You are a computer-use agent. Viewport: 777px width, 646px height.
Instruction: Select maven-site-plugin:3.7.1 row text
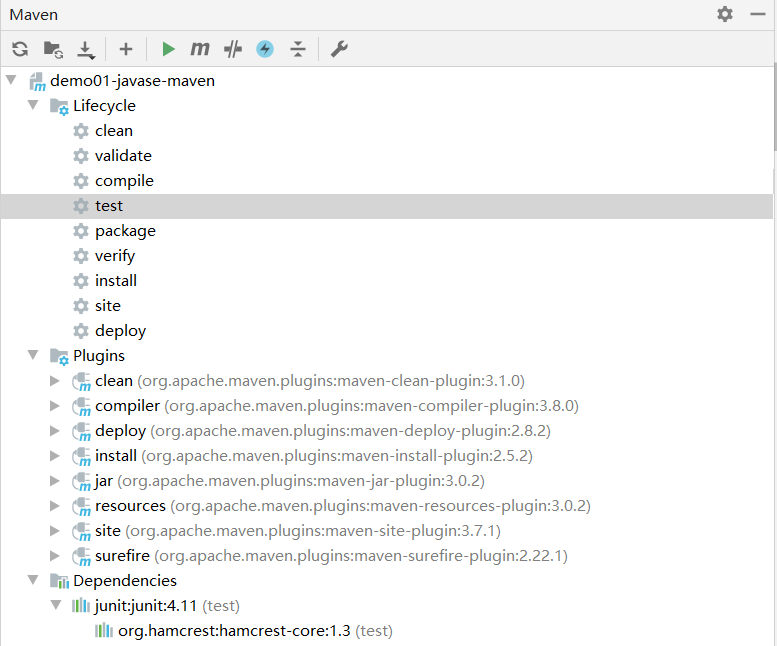click(298, 531)
